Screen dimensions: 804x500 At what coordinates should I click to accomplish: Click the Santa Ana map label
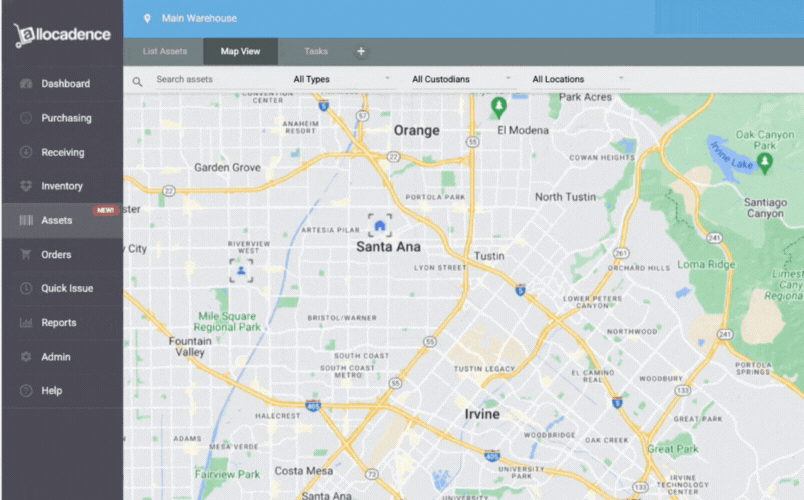(389, 247)
